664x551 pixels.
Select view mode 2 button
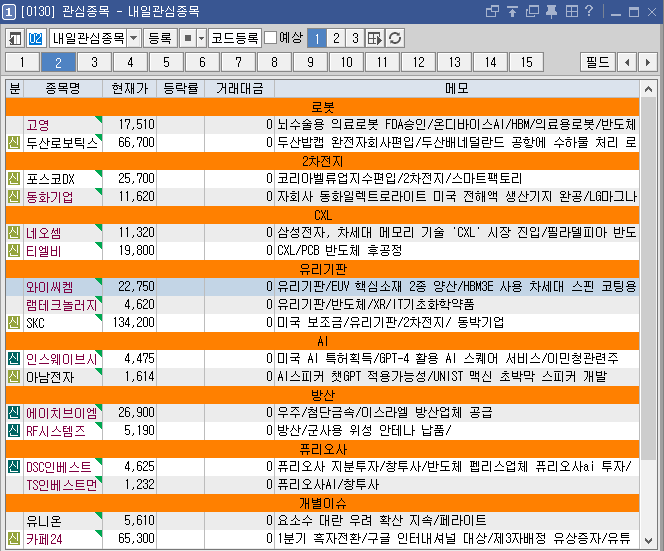[336, 39]
